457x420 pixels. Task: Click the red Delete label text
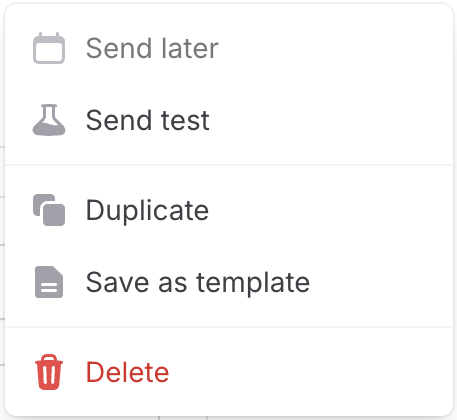pos(127,372)
